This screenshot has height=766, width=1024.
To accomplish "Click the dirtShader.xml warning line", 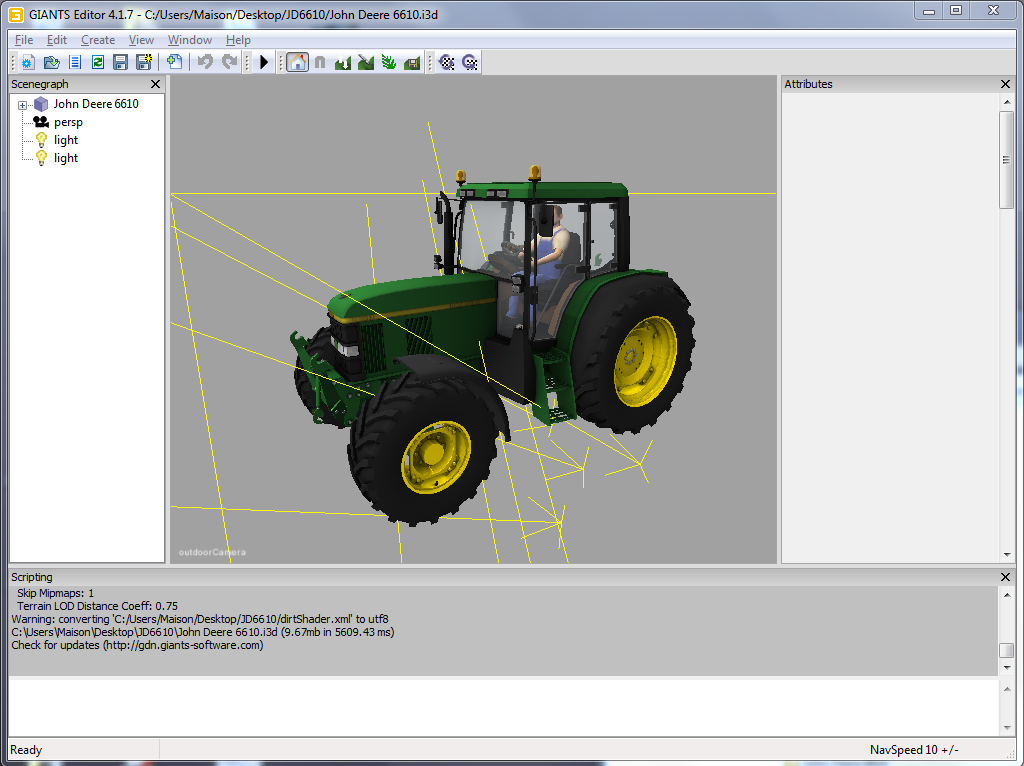I will 200,619.
